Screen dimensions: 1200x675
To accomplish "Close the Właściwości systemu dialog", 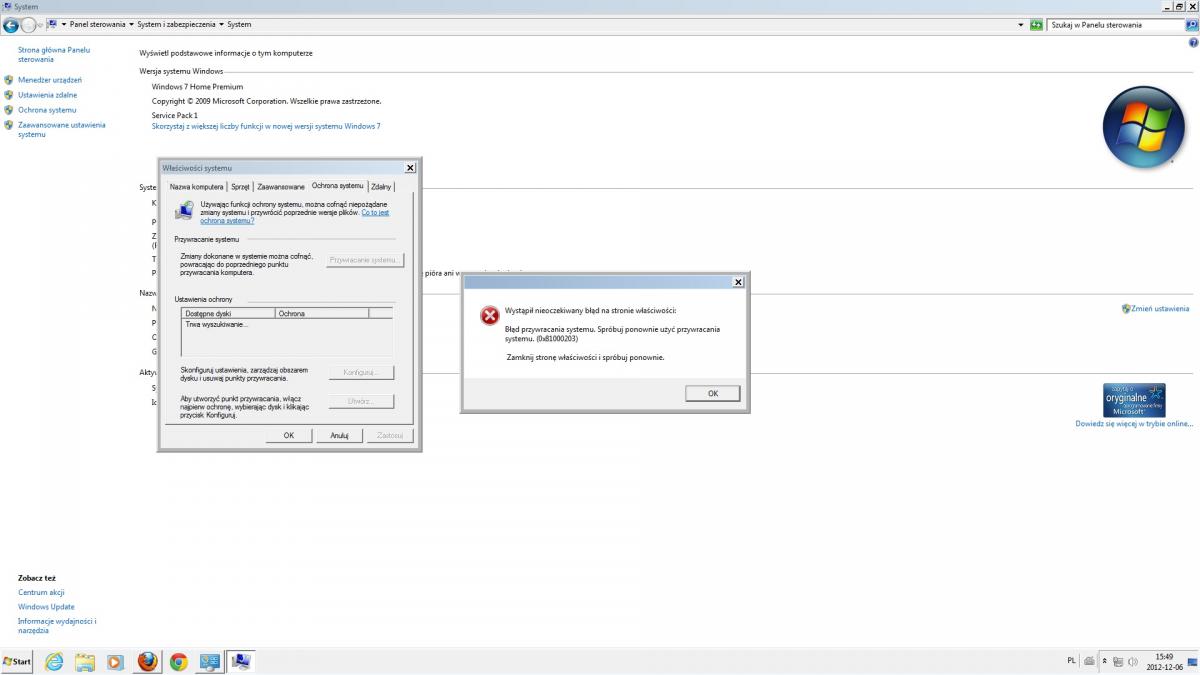I will [410, 168].
